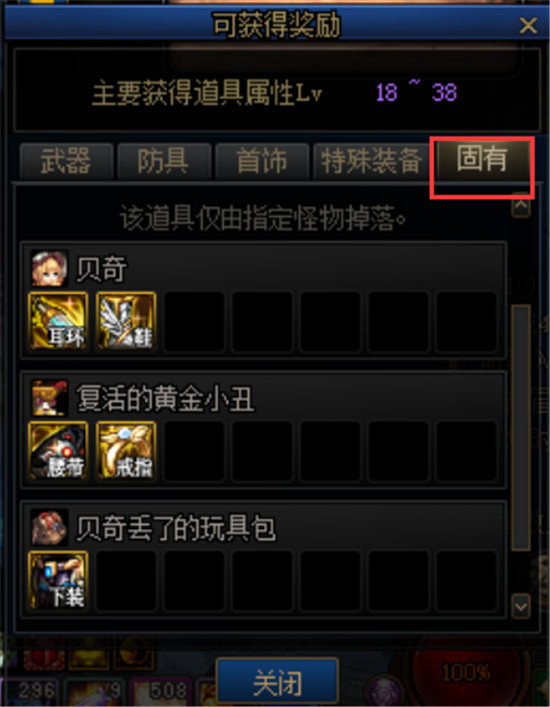Click the empty slot next to 下装
The image size is (550, 707).
tap(126, 580)
